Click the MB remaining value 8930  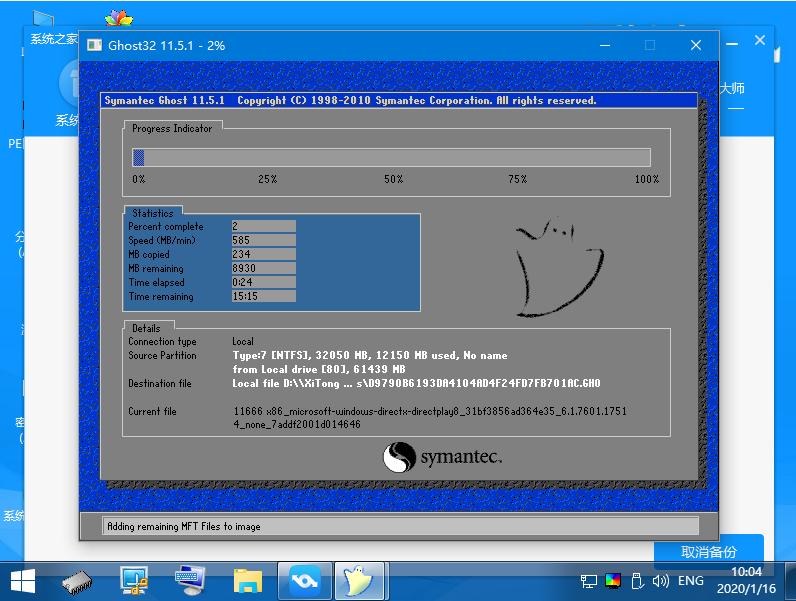263,268
